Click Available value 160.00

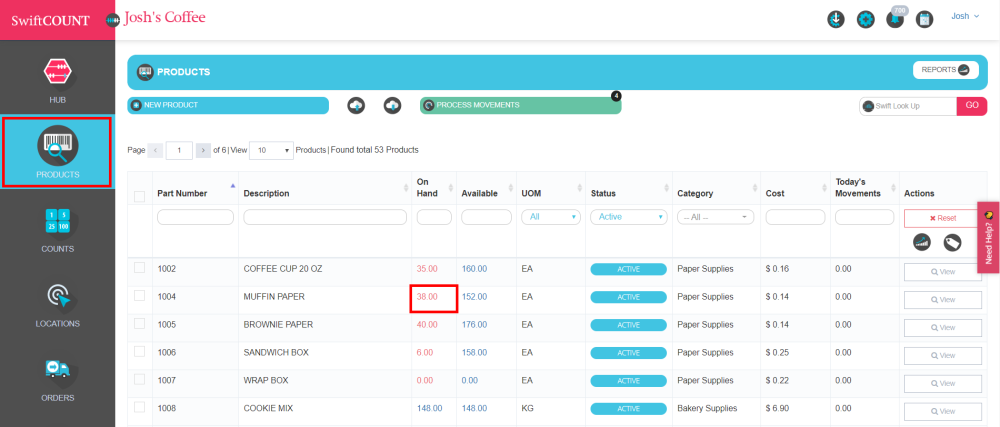[x=474, y=269]
